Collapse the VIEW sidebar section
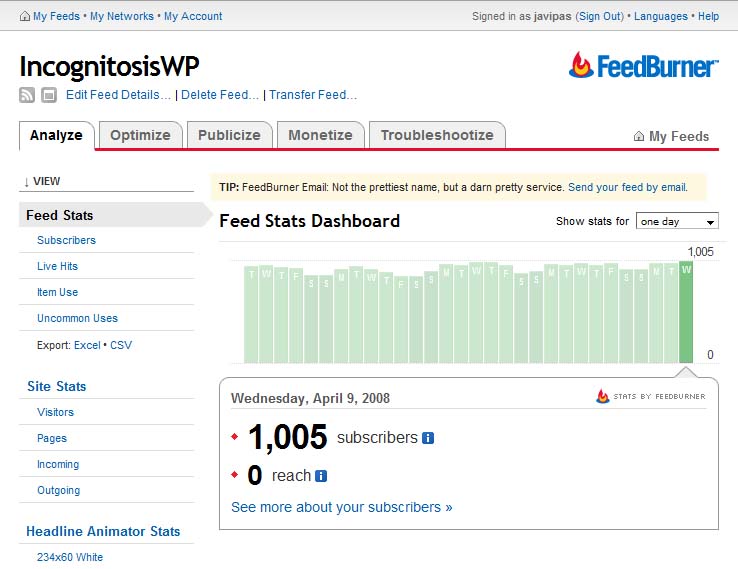The image size is (738, 569). pyautogui.click(x=41, y=182)
